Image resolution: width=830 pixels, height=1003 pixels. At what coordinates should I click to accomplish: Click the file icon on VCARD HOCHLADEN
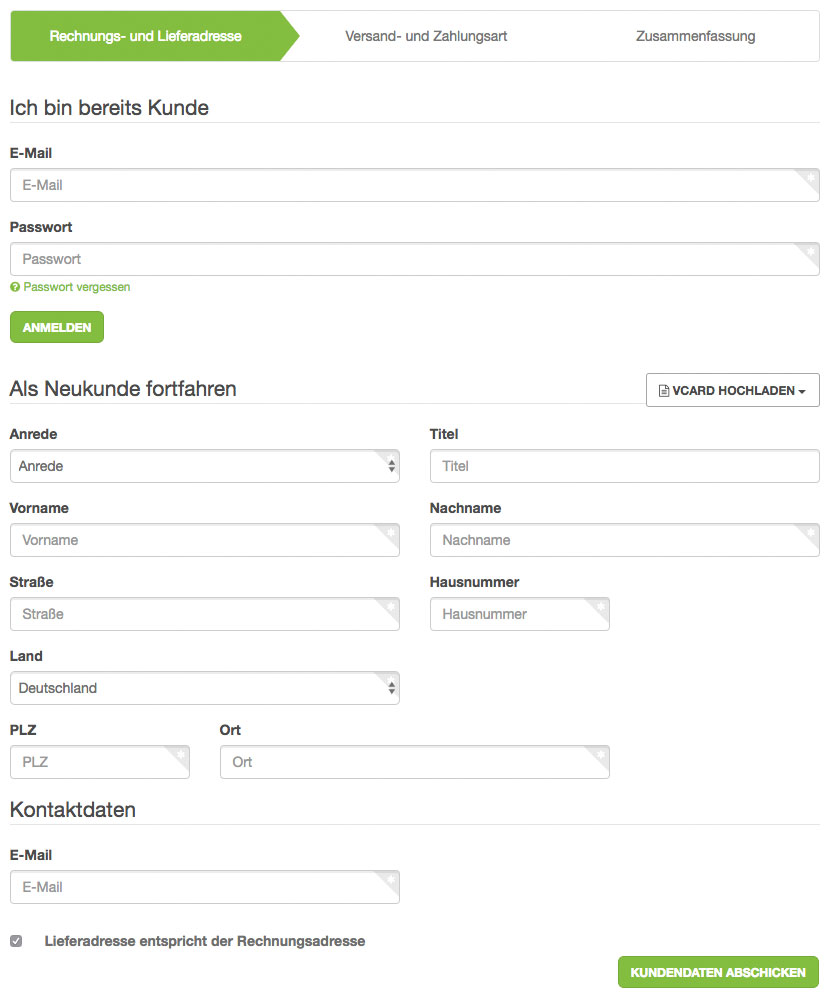click(663, 390)
